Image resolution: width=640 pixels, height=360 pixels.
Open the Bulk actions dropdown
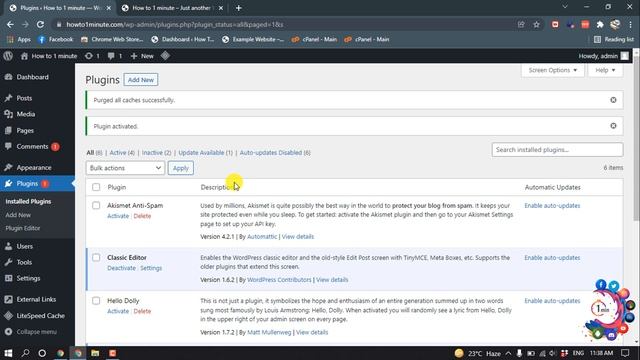pos(125,168)
